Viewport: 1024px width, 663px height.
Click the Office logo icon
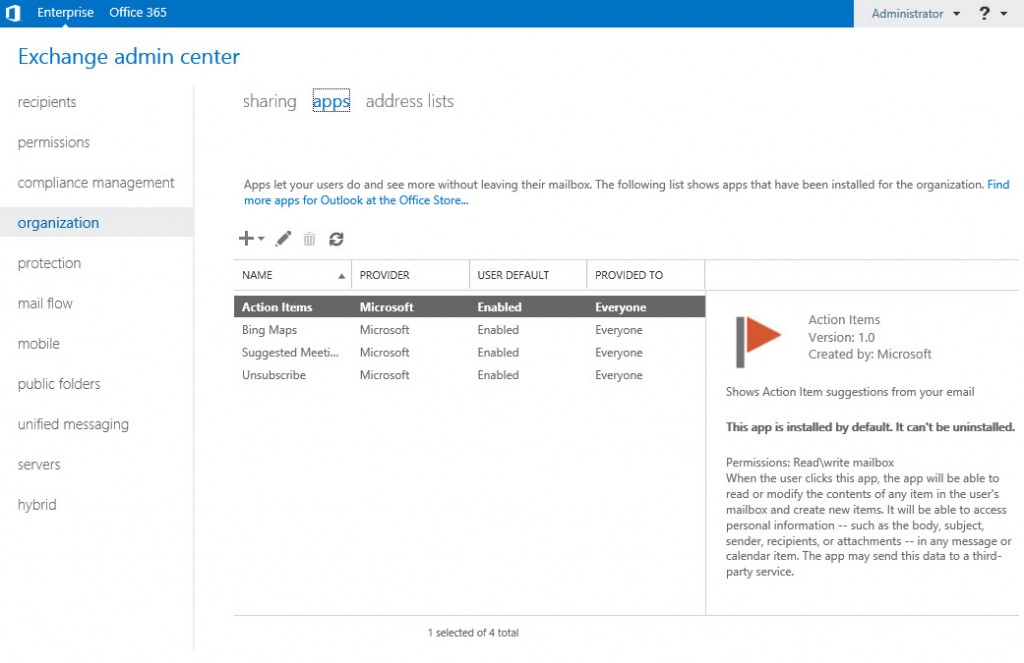(x=13, y=12)
